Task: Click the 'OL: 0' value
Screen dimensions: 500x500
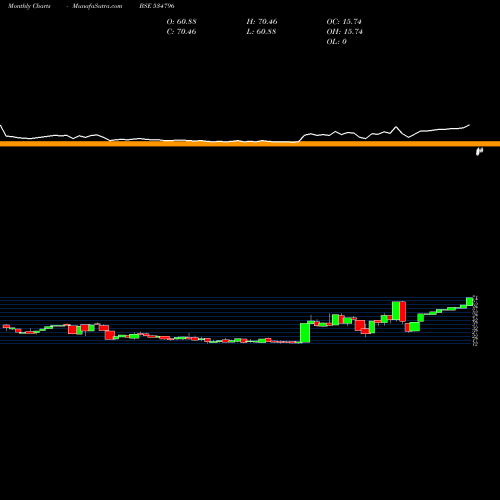Action: click(337, 42)
